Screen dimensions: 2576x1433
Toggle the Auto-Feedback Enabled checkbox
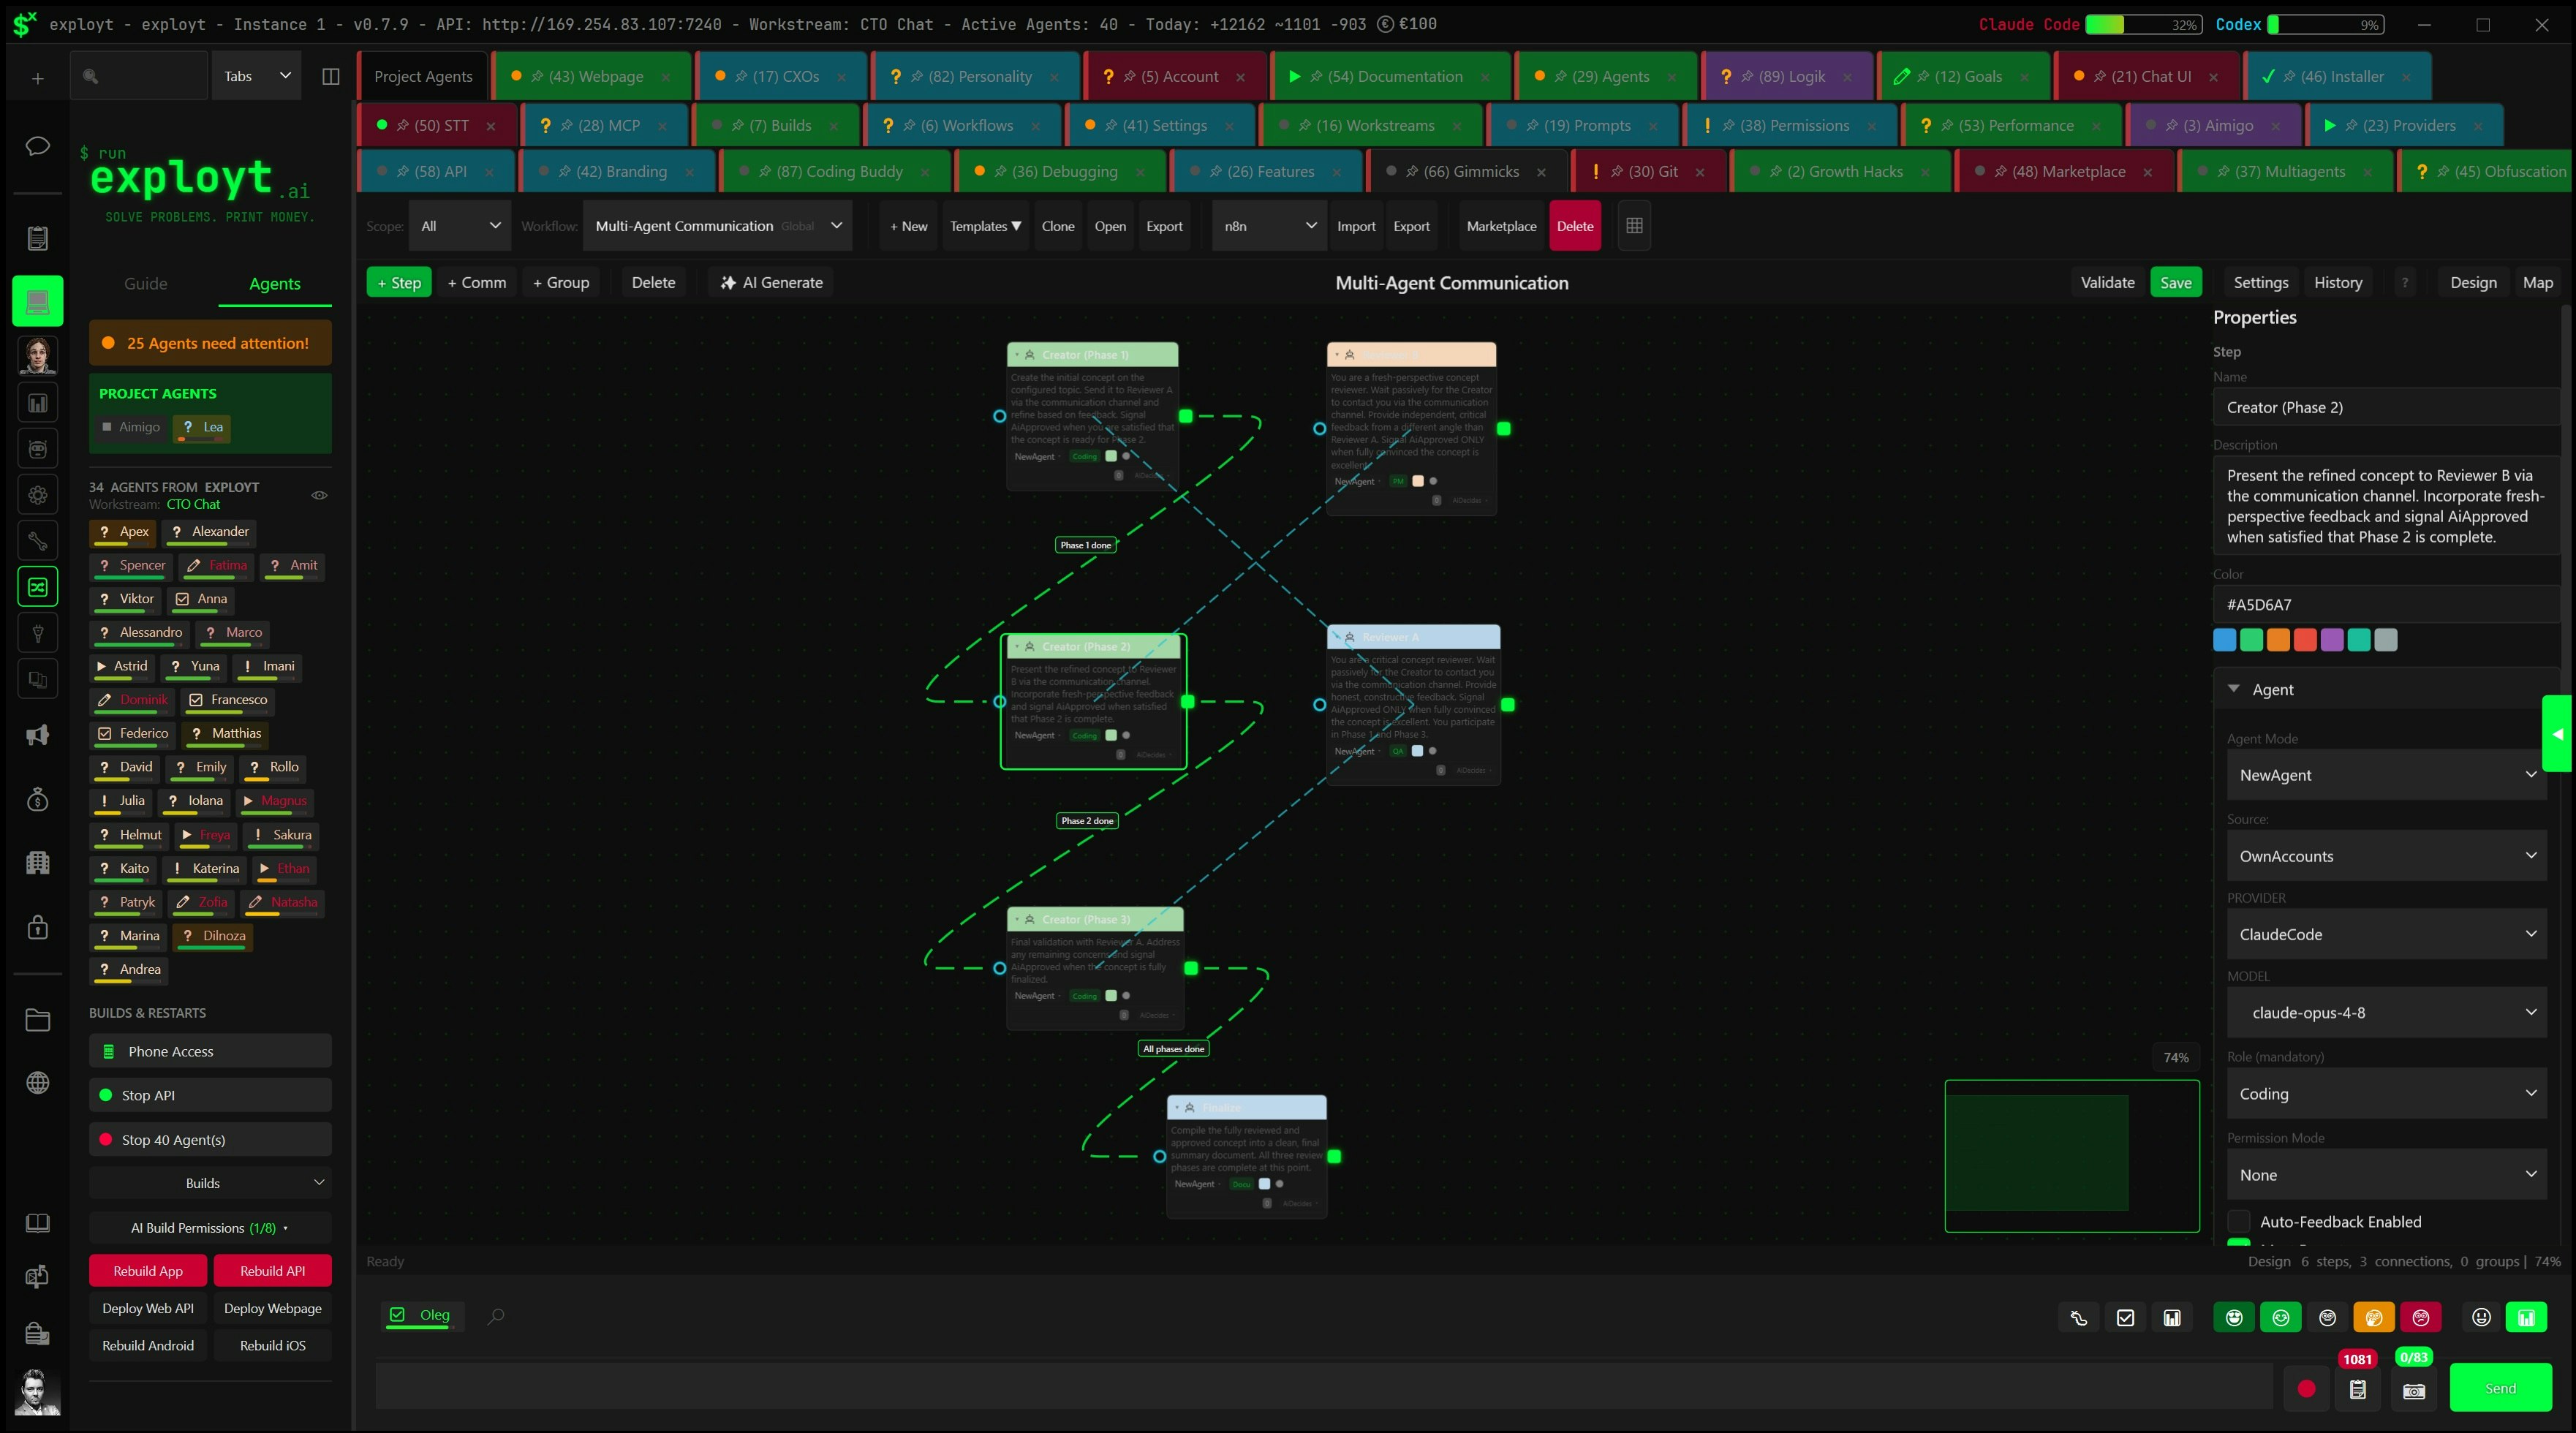[x=2239, y=1222]
